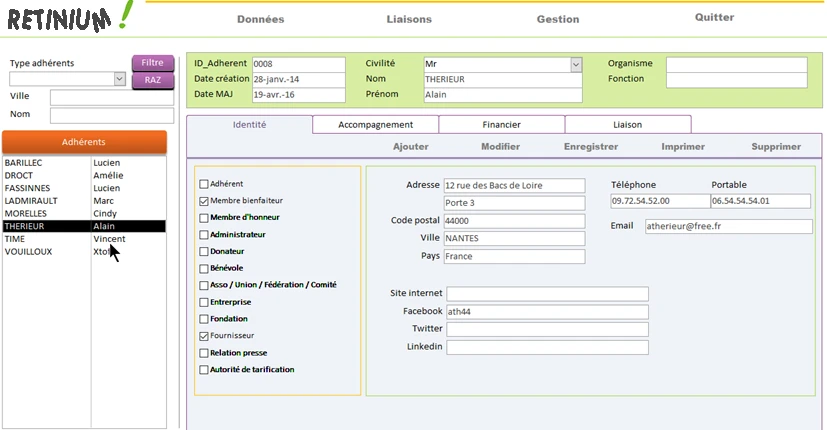Click the Nom field with THERIEUR
The width and height of the screenshot is (827, 430).
503,79
